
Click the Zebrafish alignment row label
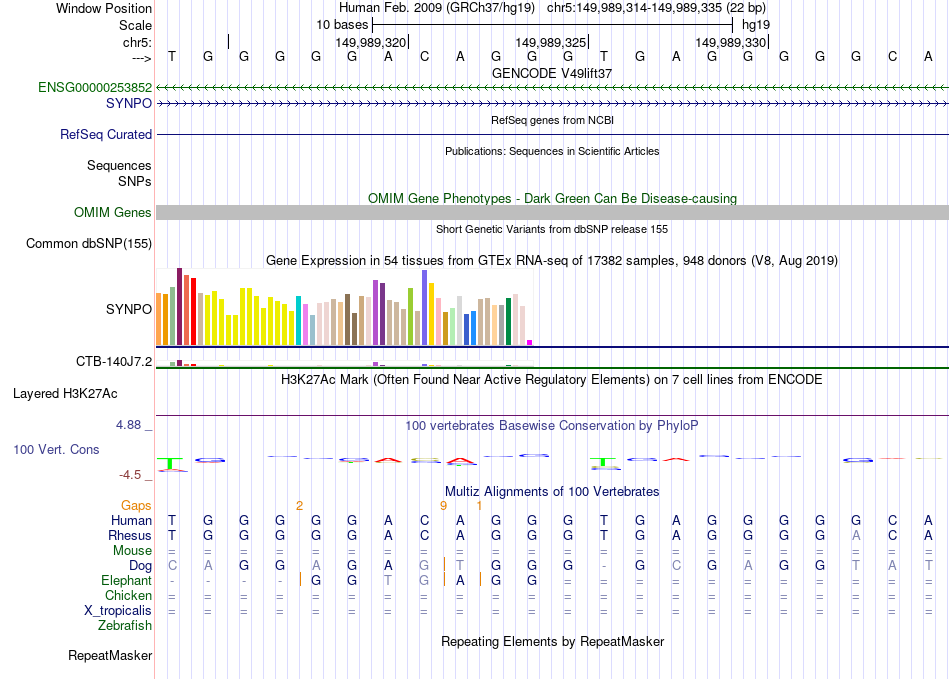(125, 625)
